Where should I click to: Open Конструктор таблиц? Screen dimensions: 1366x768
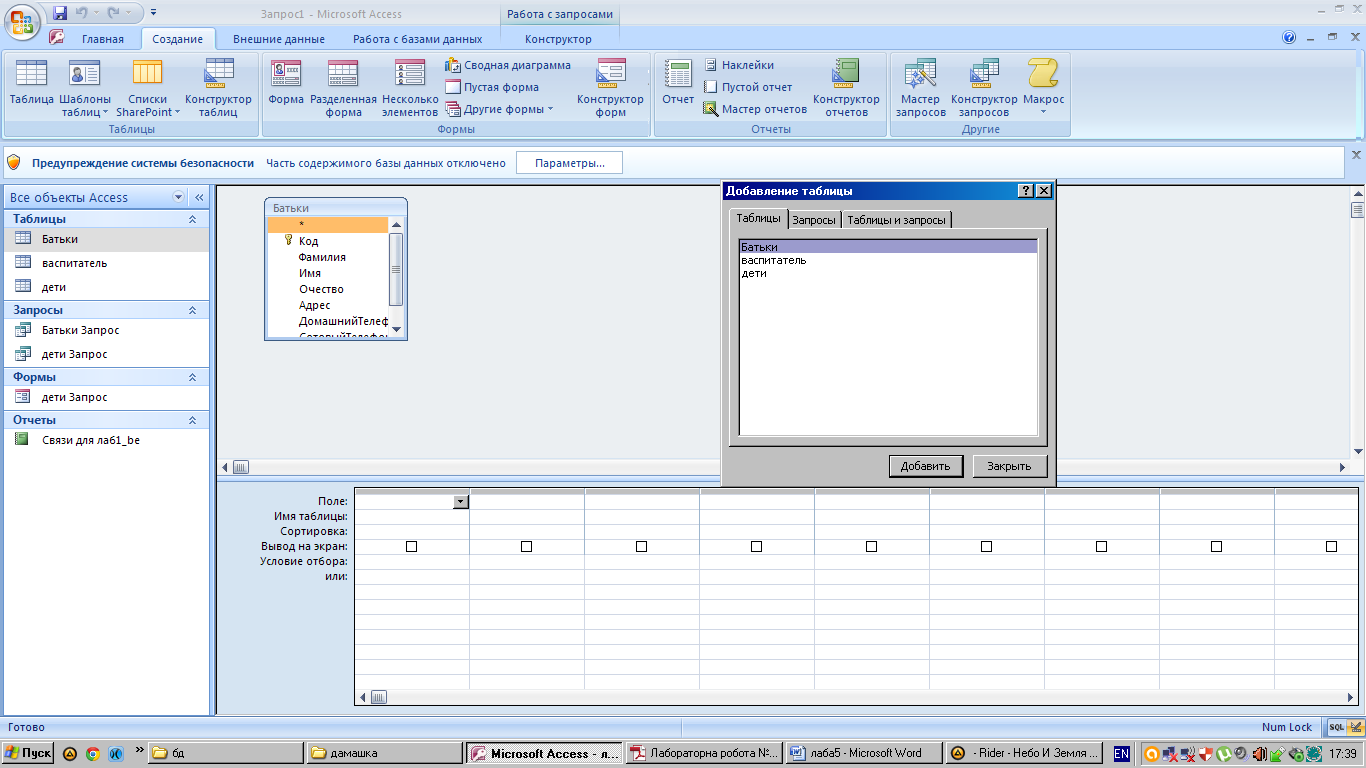point(218,88)
